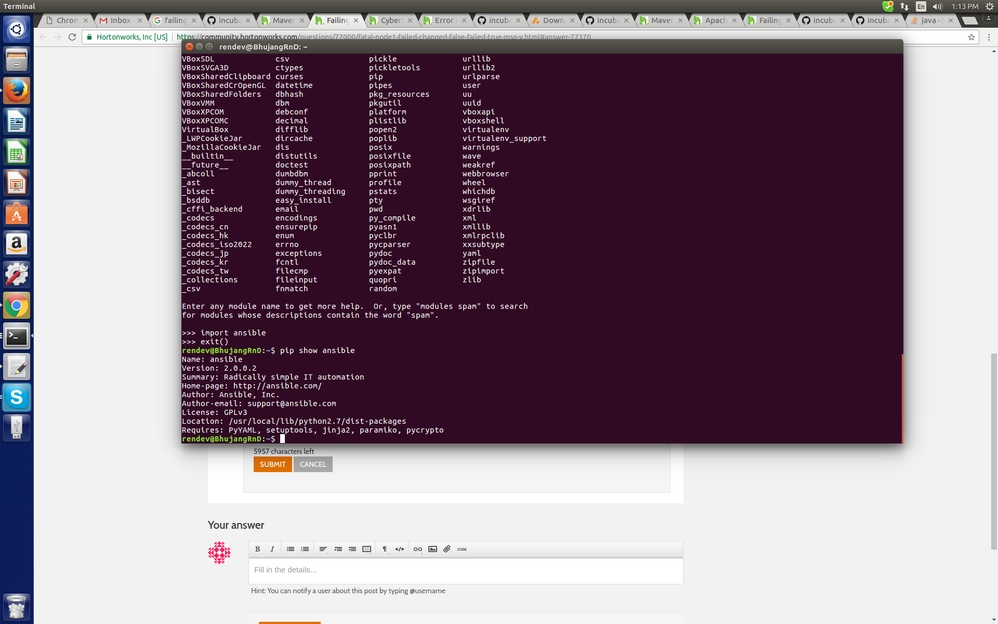Click 'Version: 2.0.0.2' in terminal output
The height and width of the screenshot is (624, 998).
pos(219,368)
